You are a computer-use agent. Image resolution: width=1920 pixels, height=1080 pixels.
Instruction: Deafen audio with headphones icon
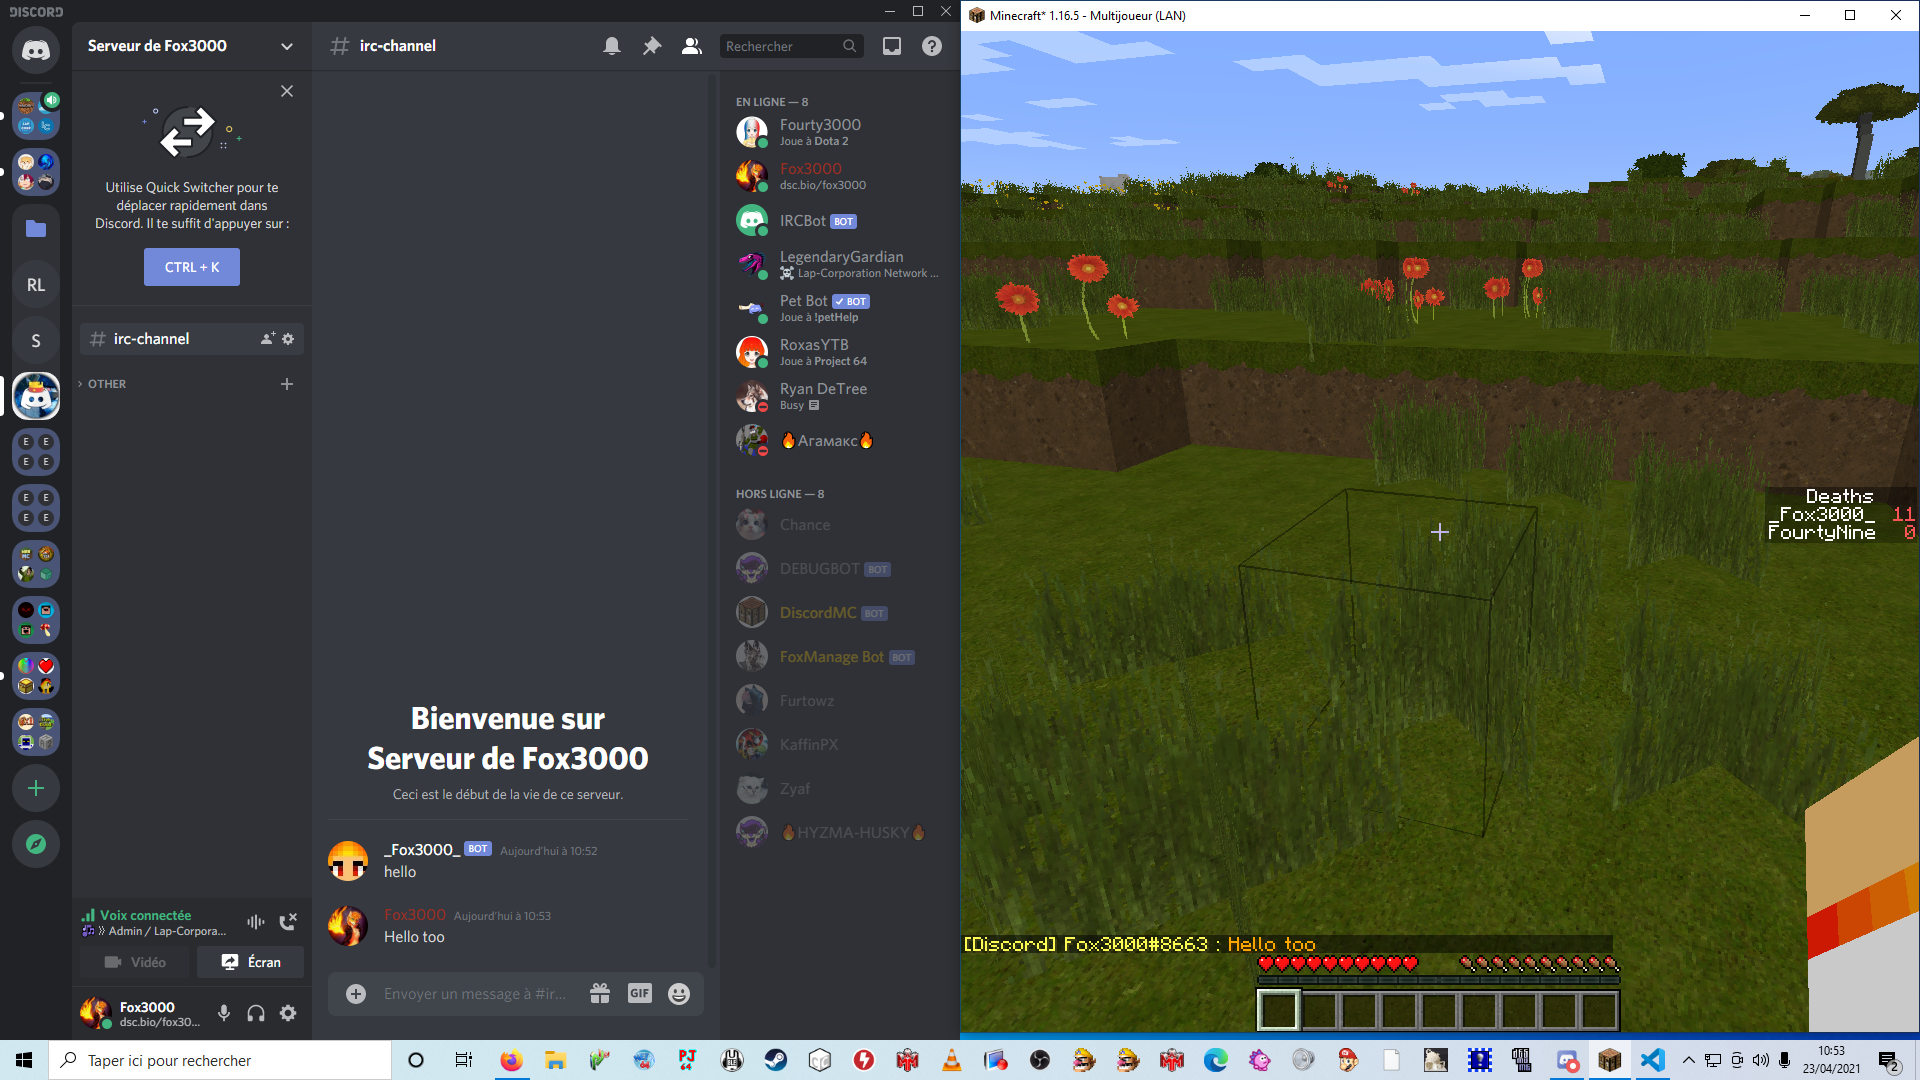[x=256, y=1013]
